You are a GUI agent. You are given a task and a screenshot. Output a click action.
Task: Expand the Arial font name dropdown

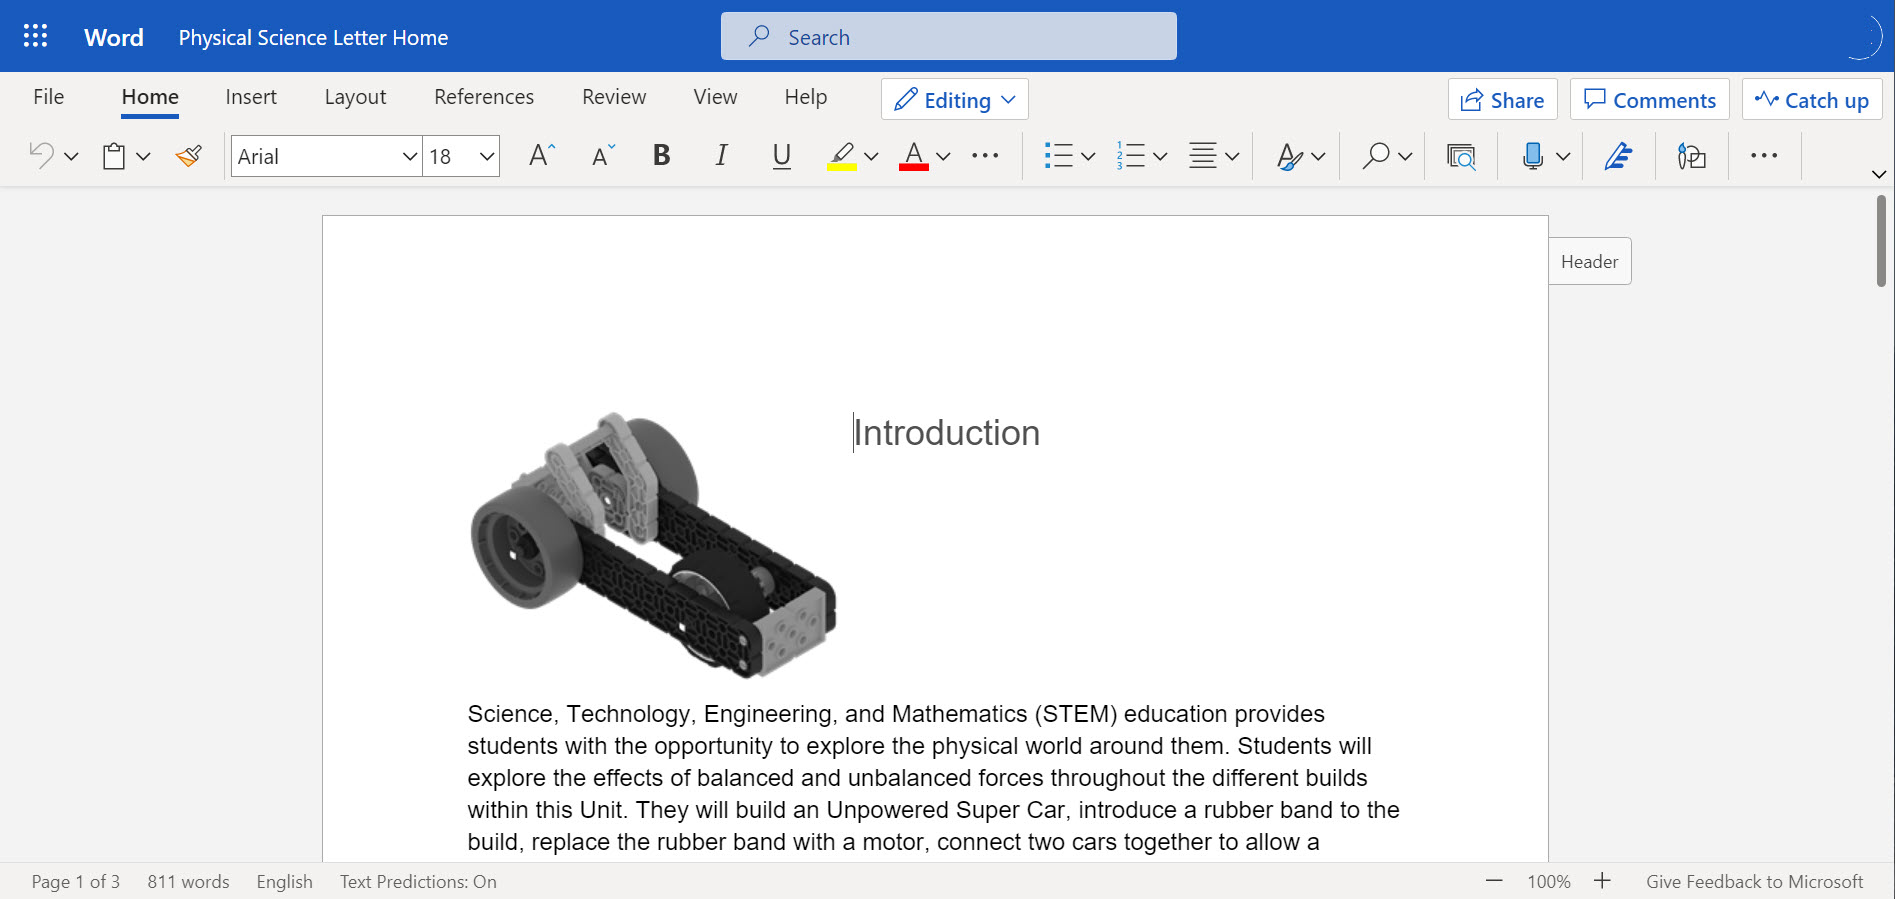click(x=409, y=157)
